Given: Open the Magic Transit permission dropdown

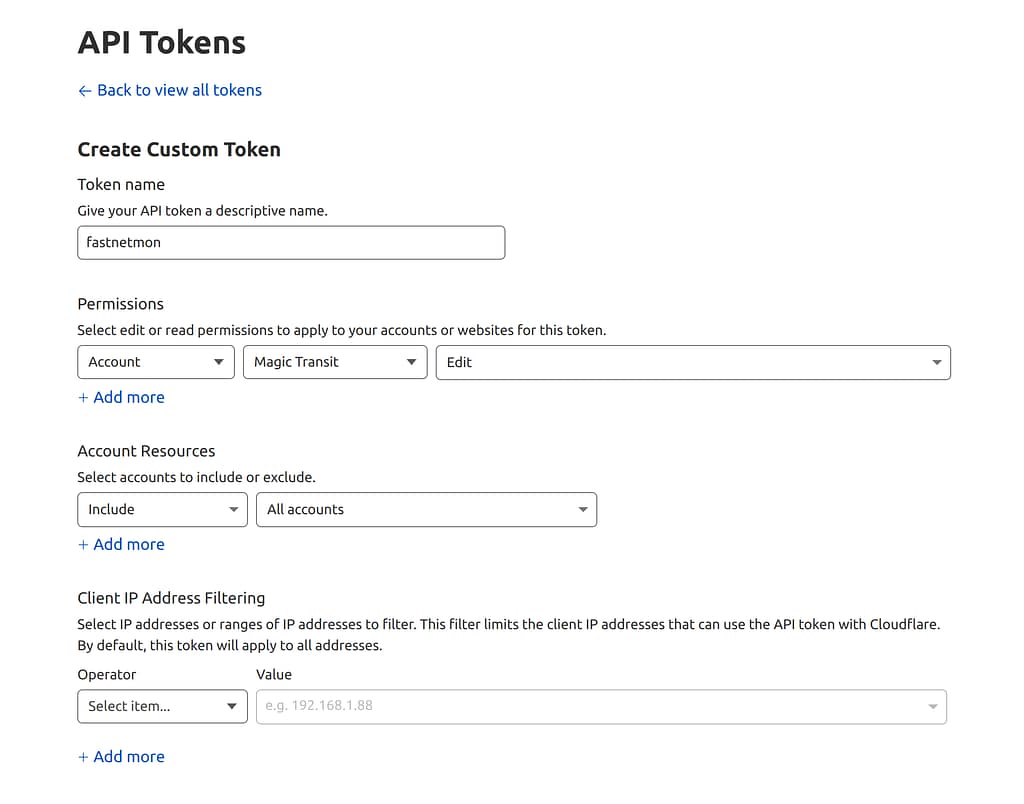Looking at the screenshot, I should (x=325, y=362).
